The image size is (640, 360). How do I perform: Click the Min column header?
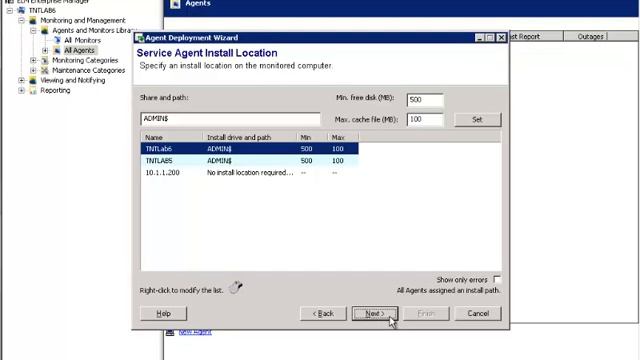[312, 137]
